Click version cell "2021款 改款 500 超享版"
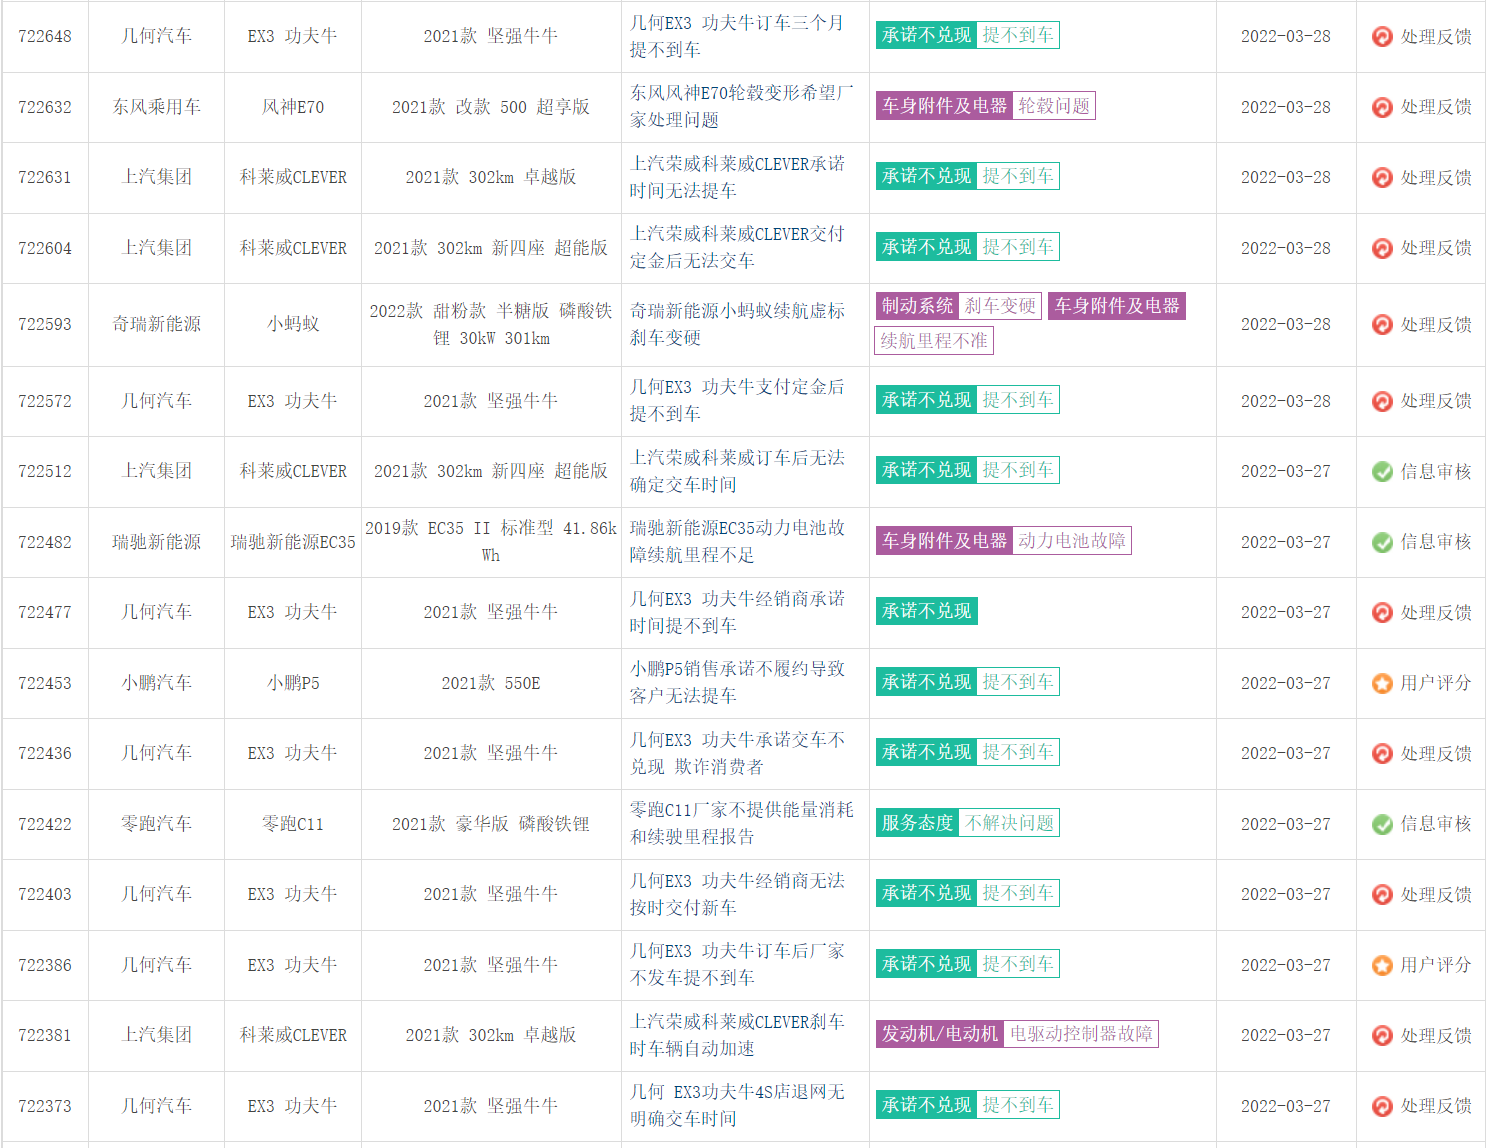 click(491, 107)
